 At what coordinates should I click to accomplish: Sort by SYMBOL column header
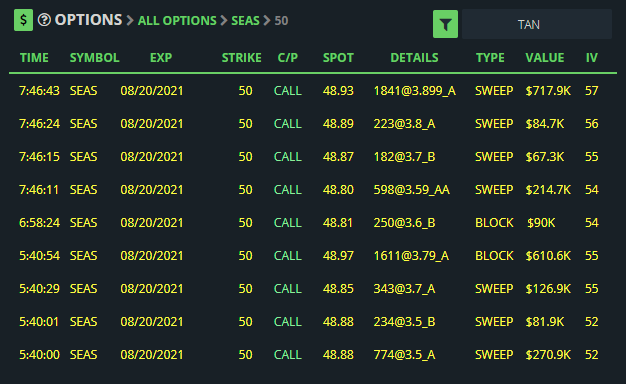click(95, 58)
